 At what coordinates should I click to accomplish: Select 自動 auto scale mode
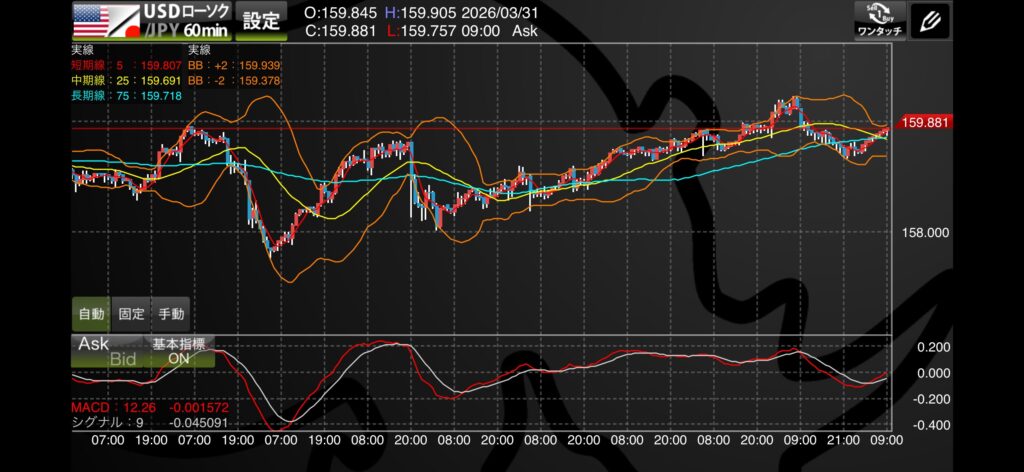[x=91, y=313]
